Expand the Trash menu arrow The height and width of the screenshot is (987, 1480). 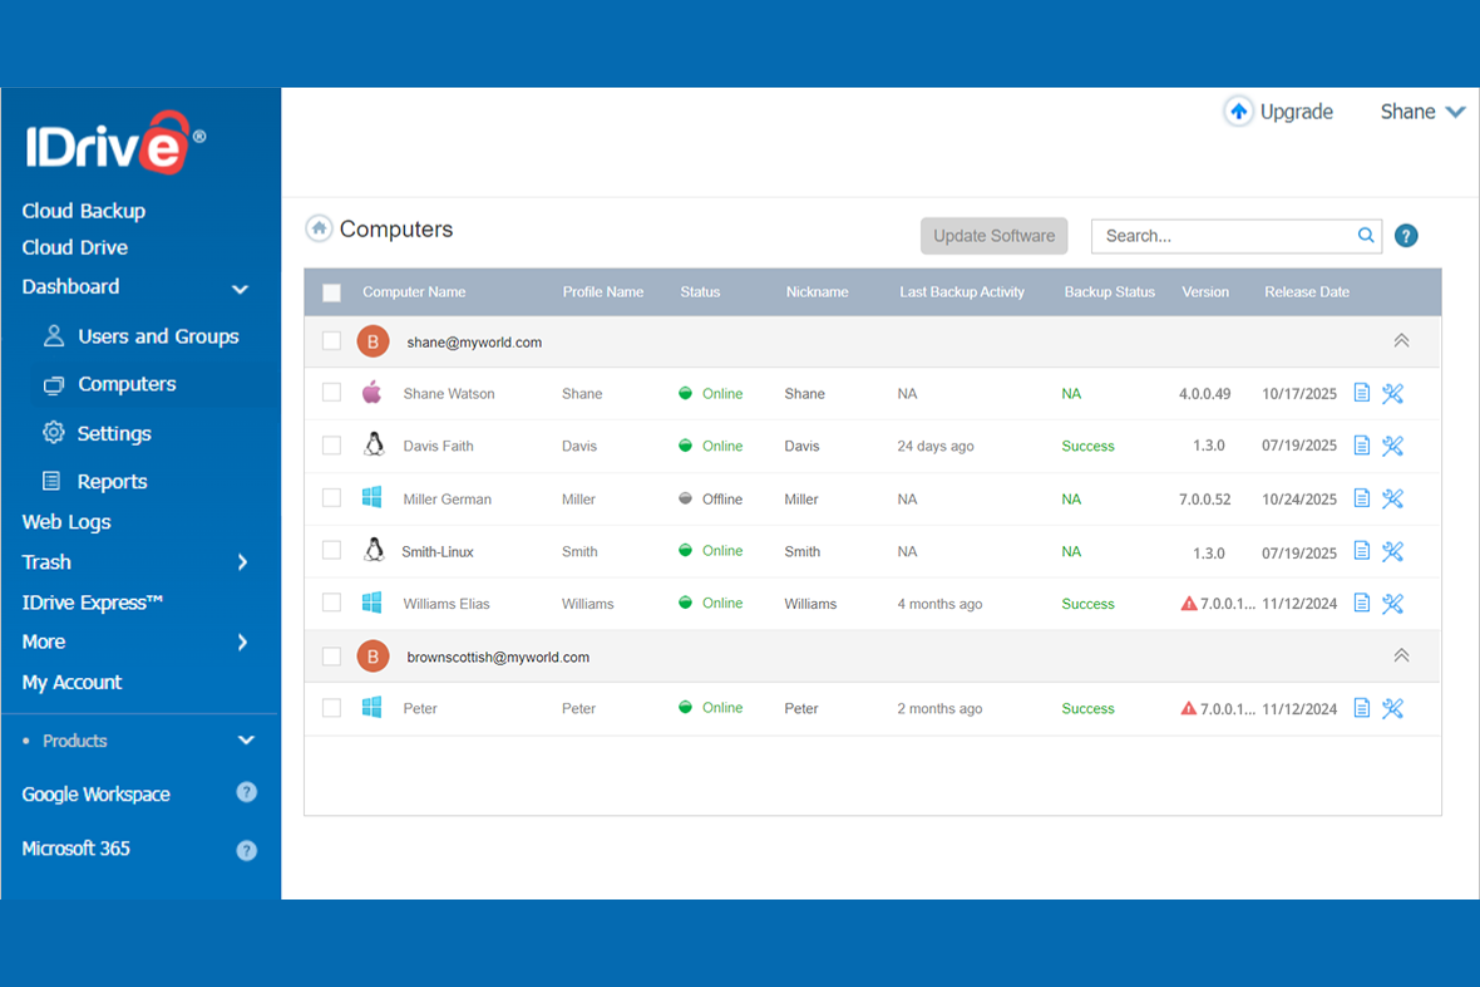(x=242, y=562)
